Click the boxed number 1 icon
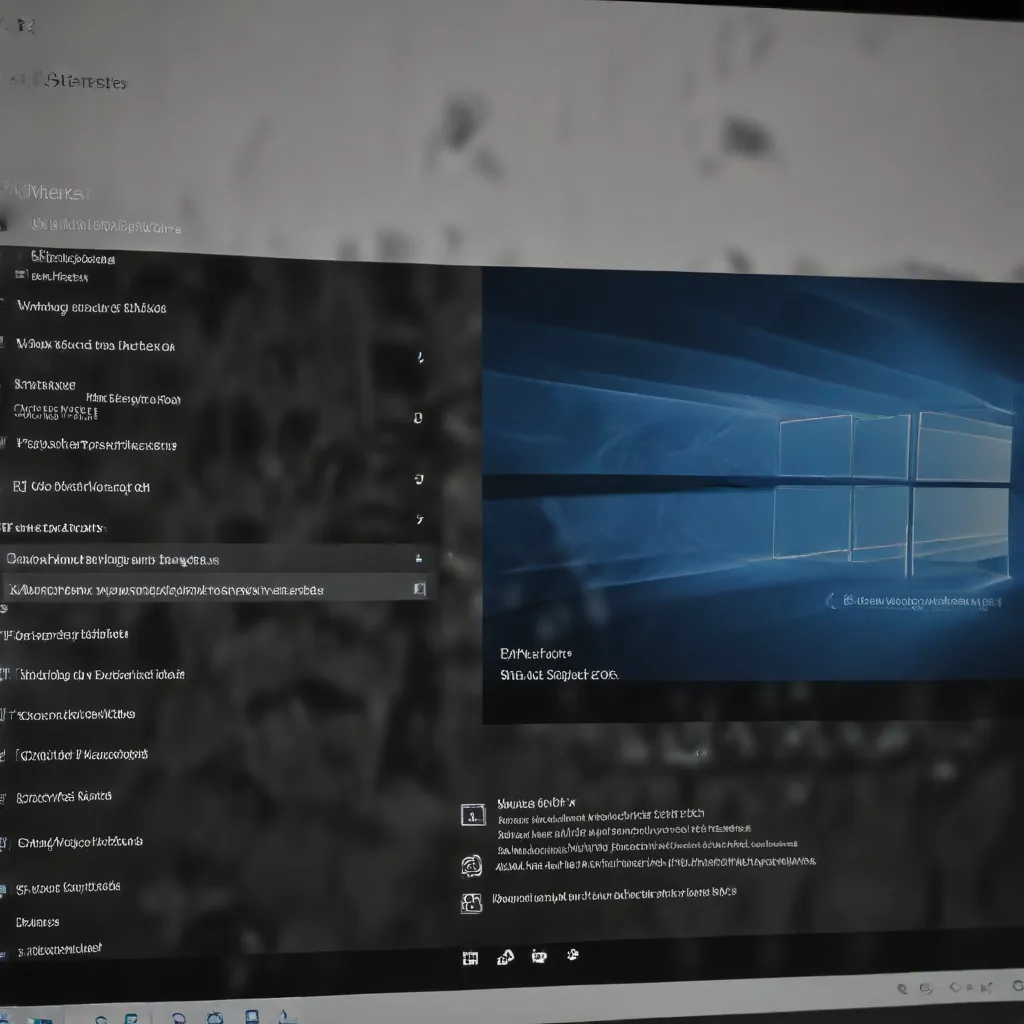 (x=473, y=815)
